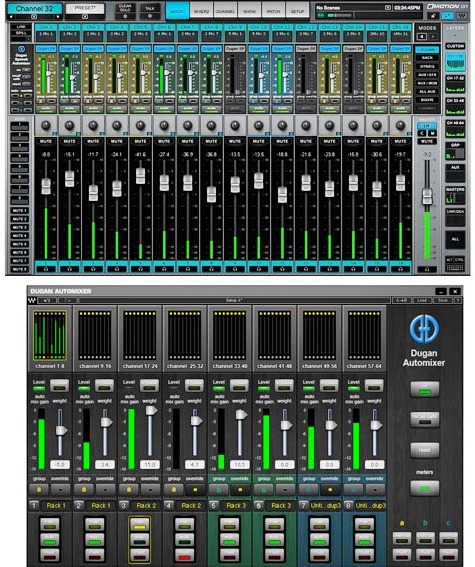Click next channel arrow beside Channel 32
The image size is (475, 567).
coord(57,17)
